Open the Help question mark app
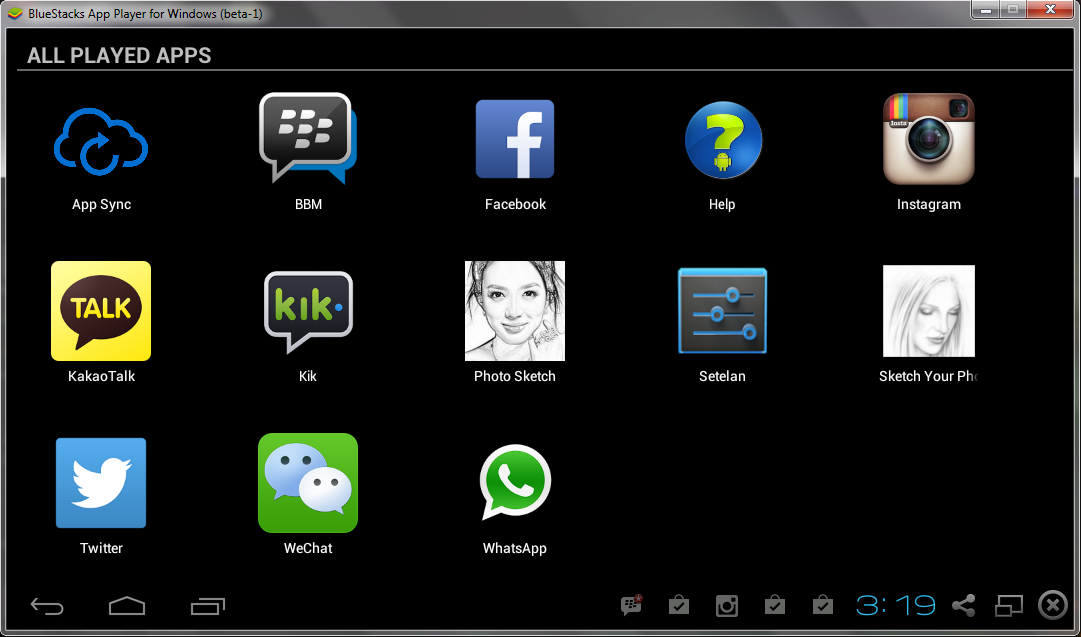1081x637 pixels. click(x=723, y=140)
